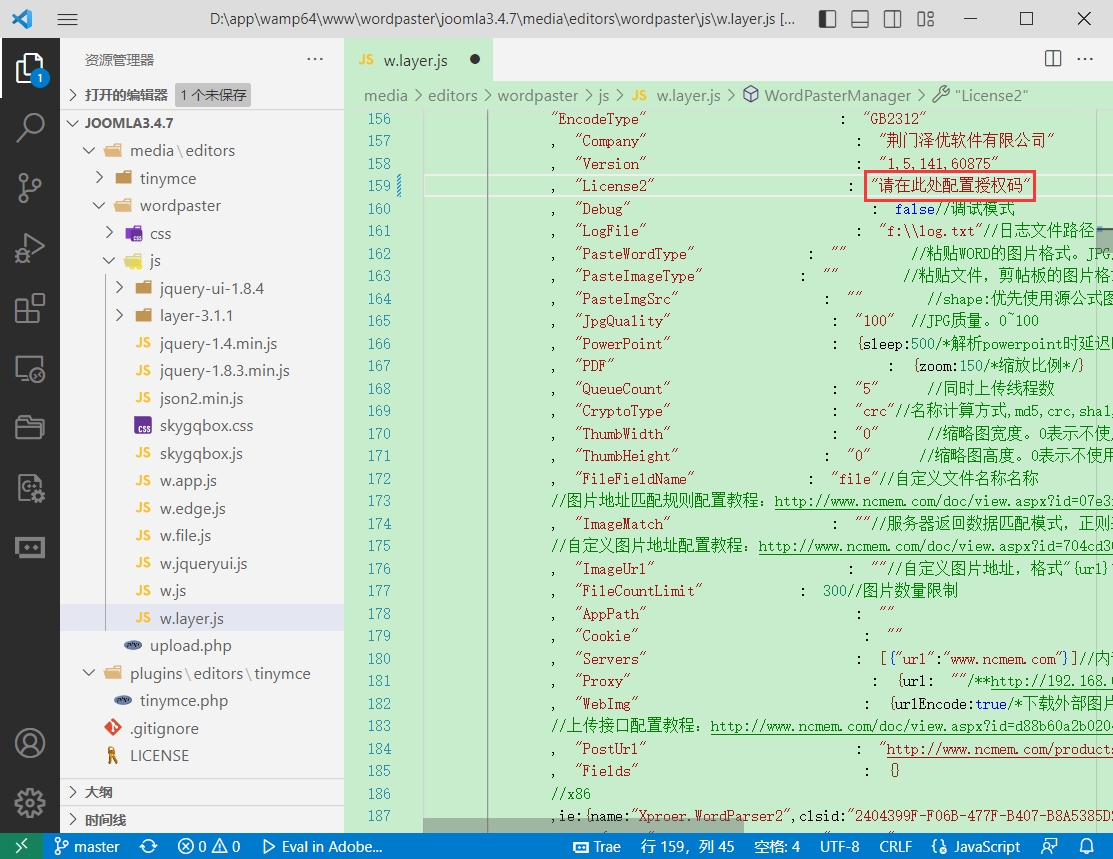Viewport: 1113px width, 859px height.
Task: Click the master branch status button
Action: (87, 846)
